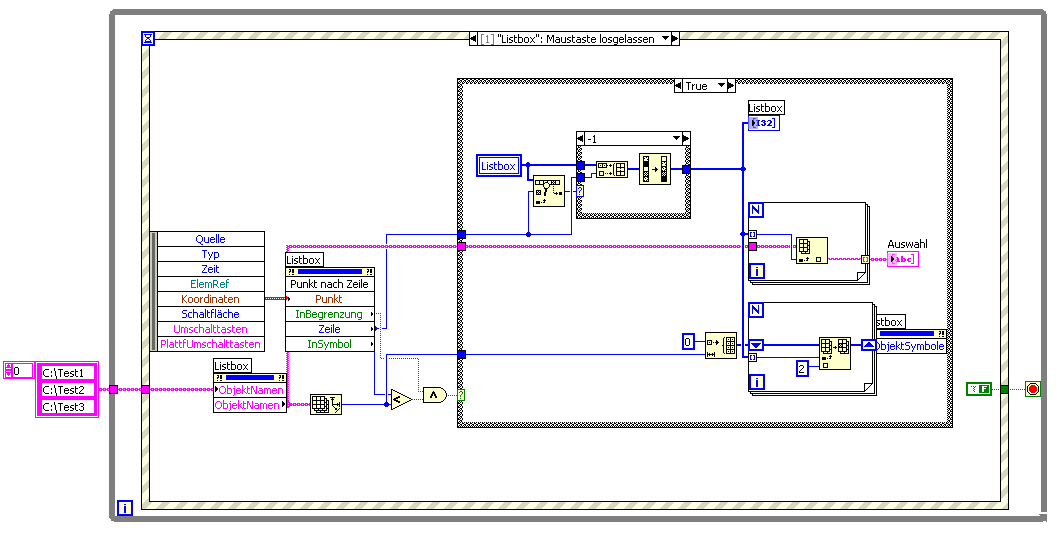Viewport: 1057px width, 533px height.
Task: Select the Replace Array Subset function icon
Action: tap(835, 354)
